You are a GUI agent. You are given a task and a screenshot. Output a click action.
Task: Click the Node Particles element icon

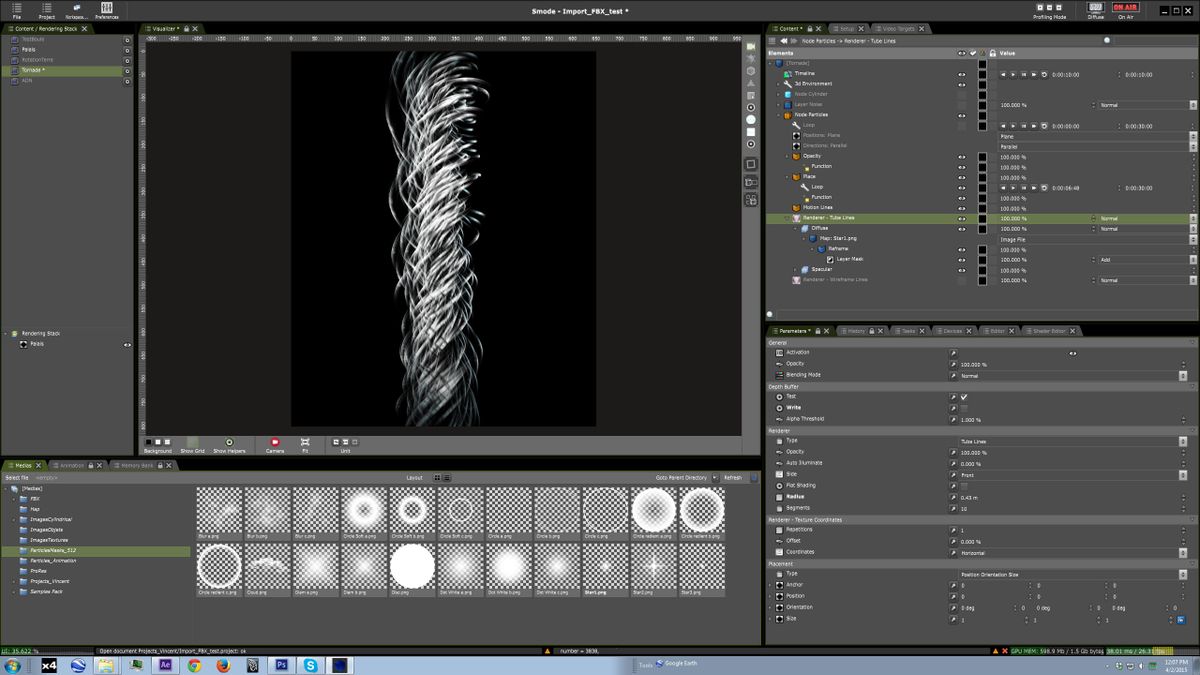pos(788,115)
